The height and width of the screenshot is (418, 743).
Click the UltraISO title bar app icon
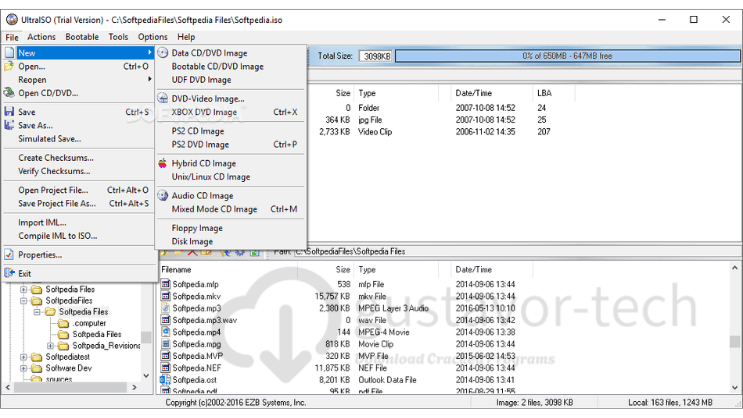[12, 19]
